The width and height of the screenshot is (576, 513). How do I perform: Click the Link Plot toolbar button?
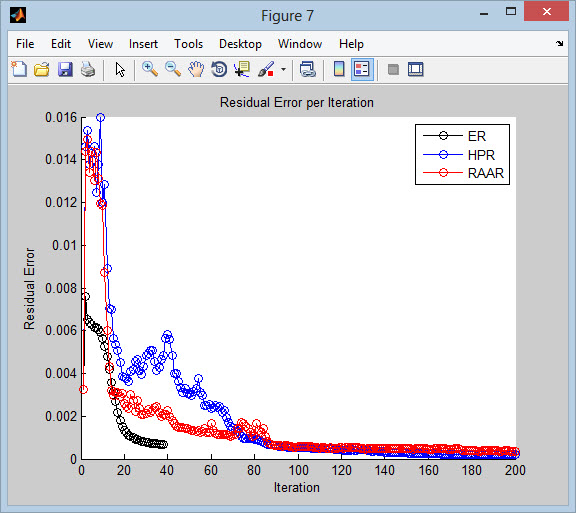[x=307, y=69]
